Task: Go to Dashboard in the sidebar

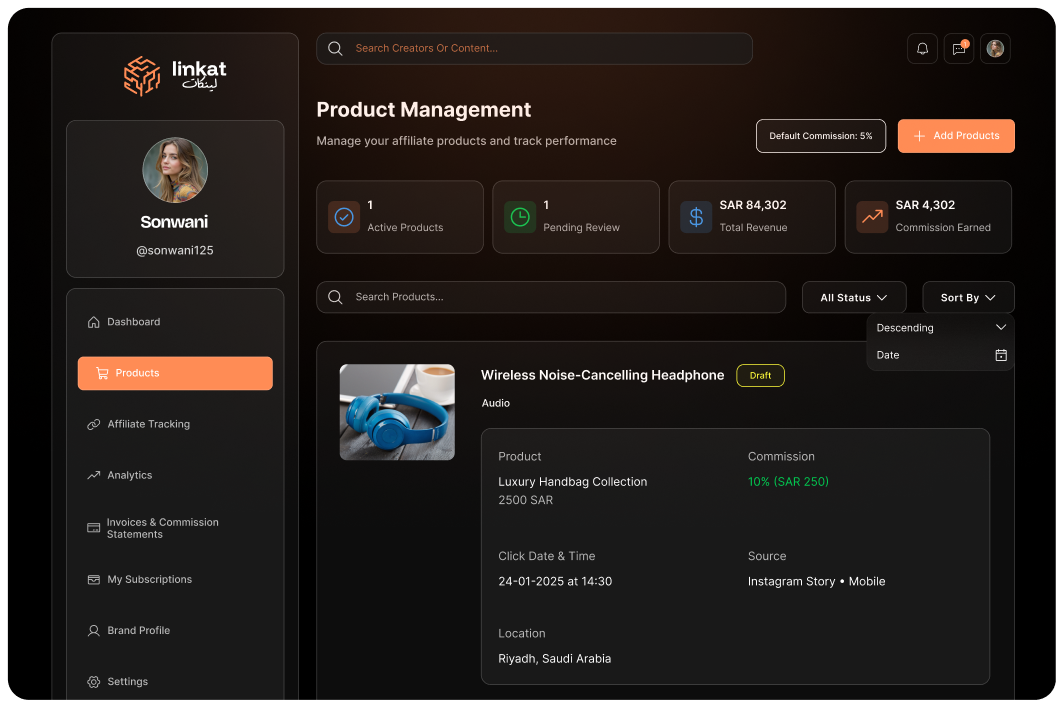Action: [x=134, y=322]
